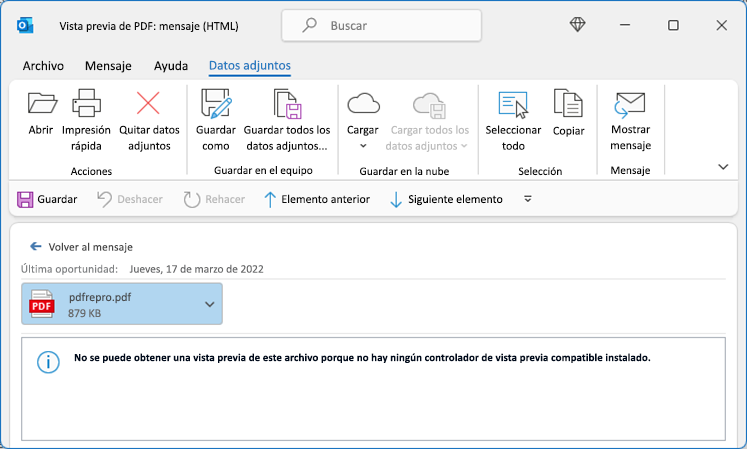Click the preview error message text
Screen dimensions: 747x449
(362, 357)
